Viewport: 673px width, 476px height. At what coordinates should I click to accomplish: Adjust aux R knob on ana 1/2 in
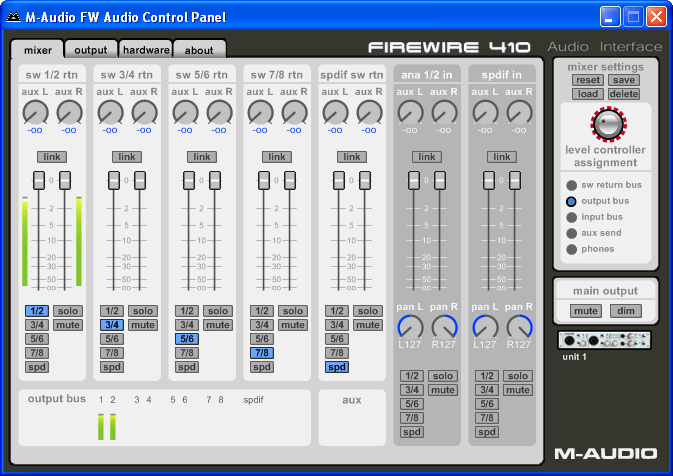[444, 112]
